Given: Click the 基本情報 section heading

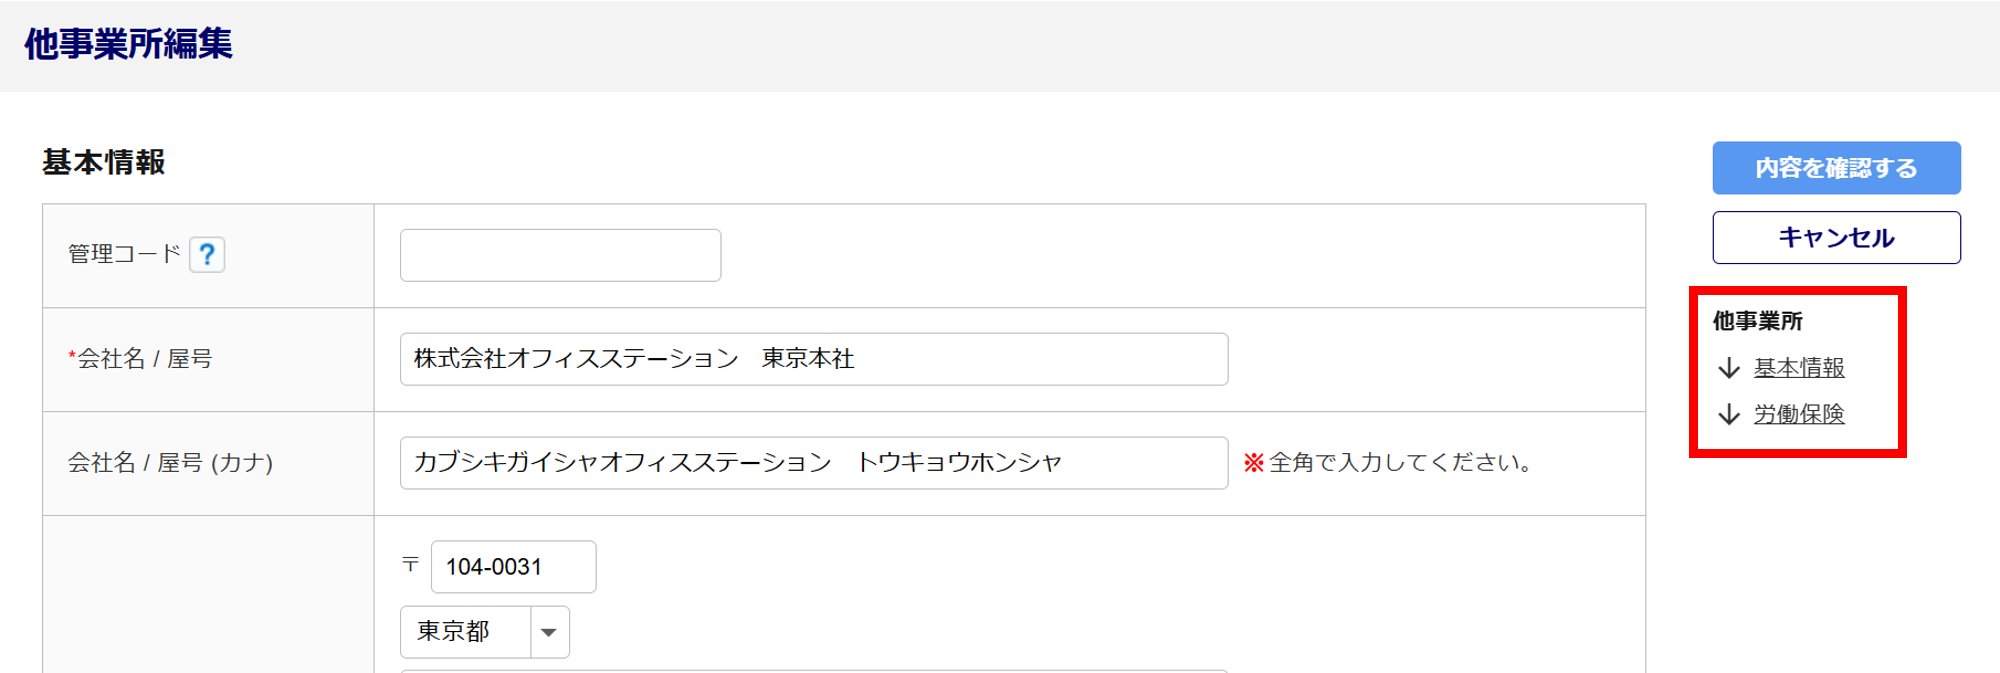Looking at the screenshot, I should click(104, 162).
